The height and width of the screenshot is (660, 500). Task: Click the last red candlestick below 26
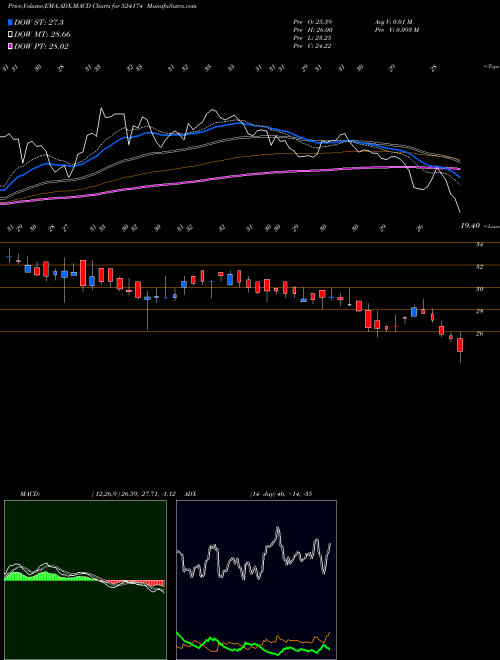(x=460, y=345)
